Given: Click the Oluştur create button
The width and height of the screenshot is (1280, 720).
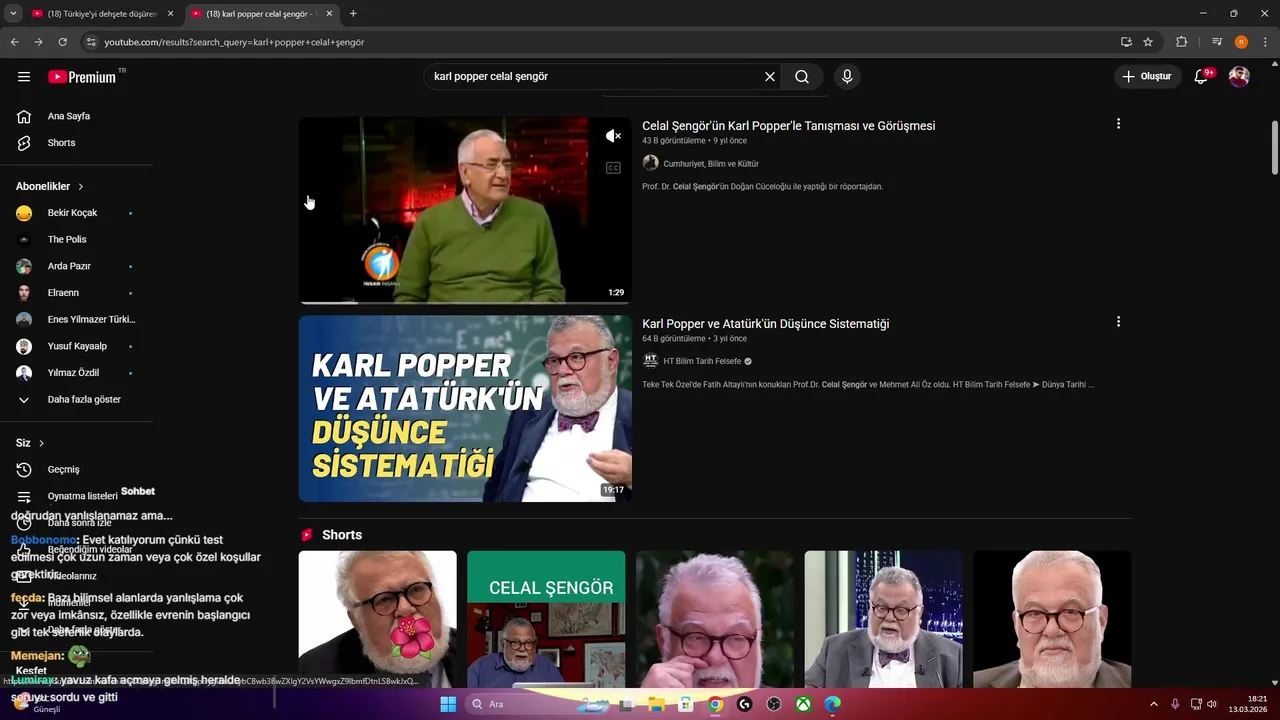Looking at the screenshot, I should click(x=1147, y=77).
